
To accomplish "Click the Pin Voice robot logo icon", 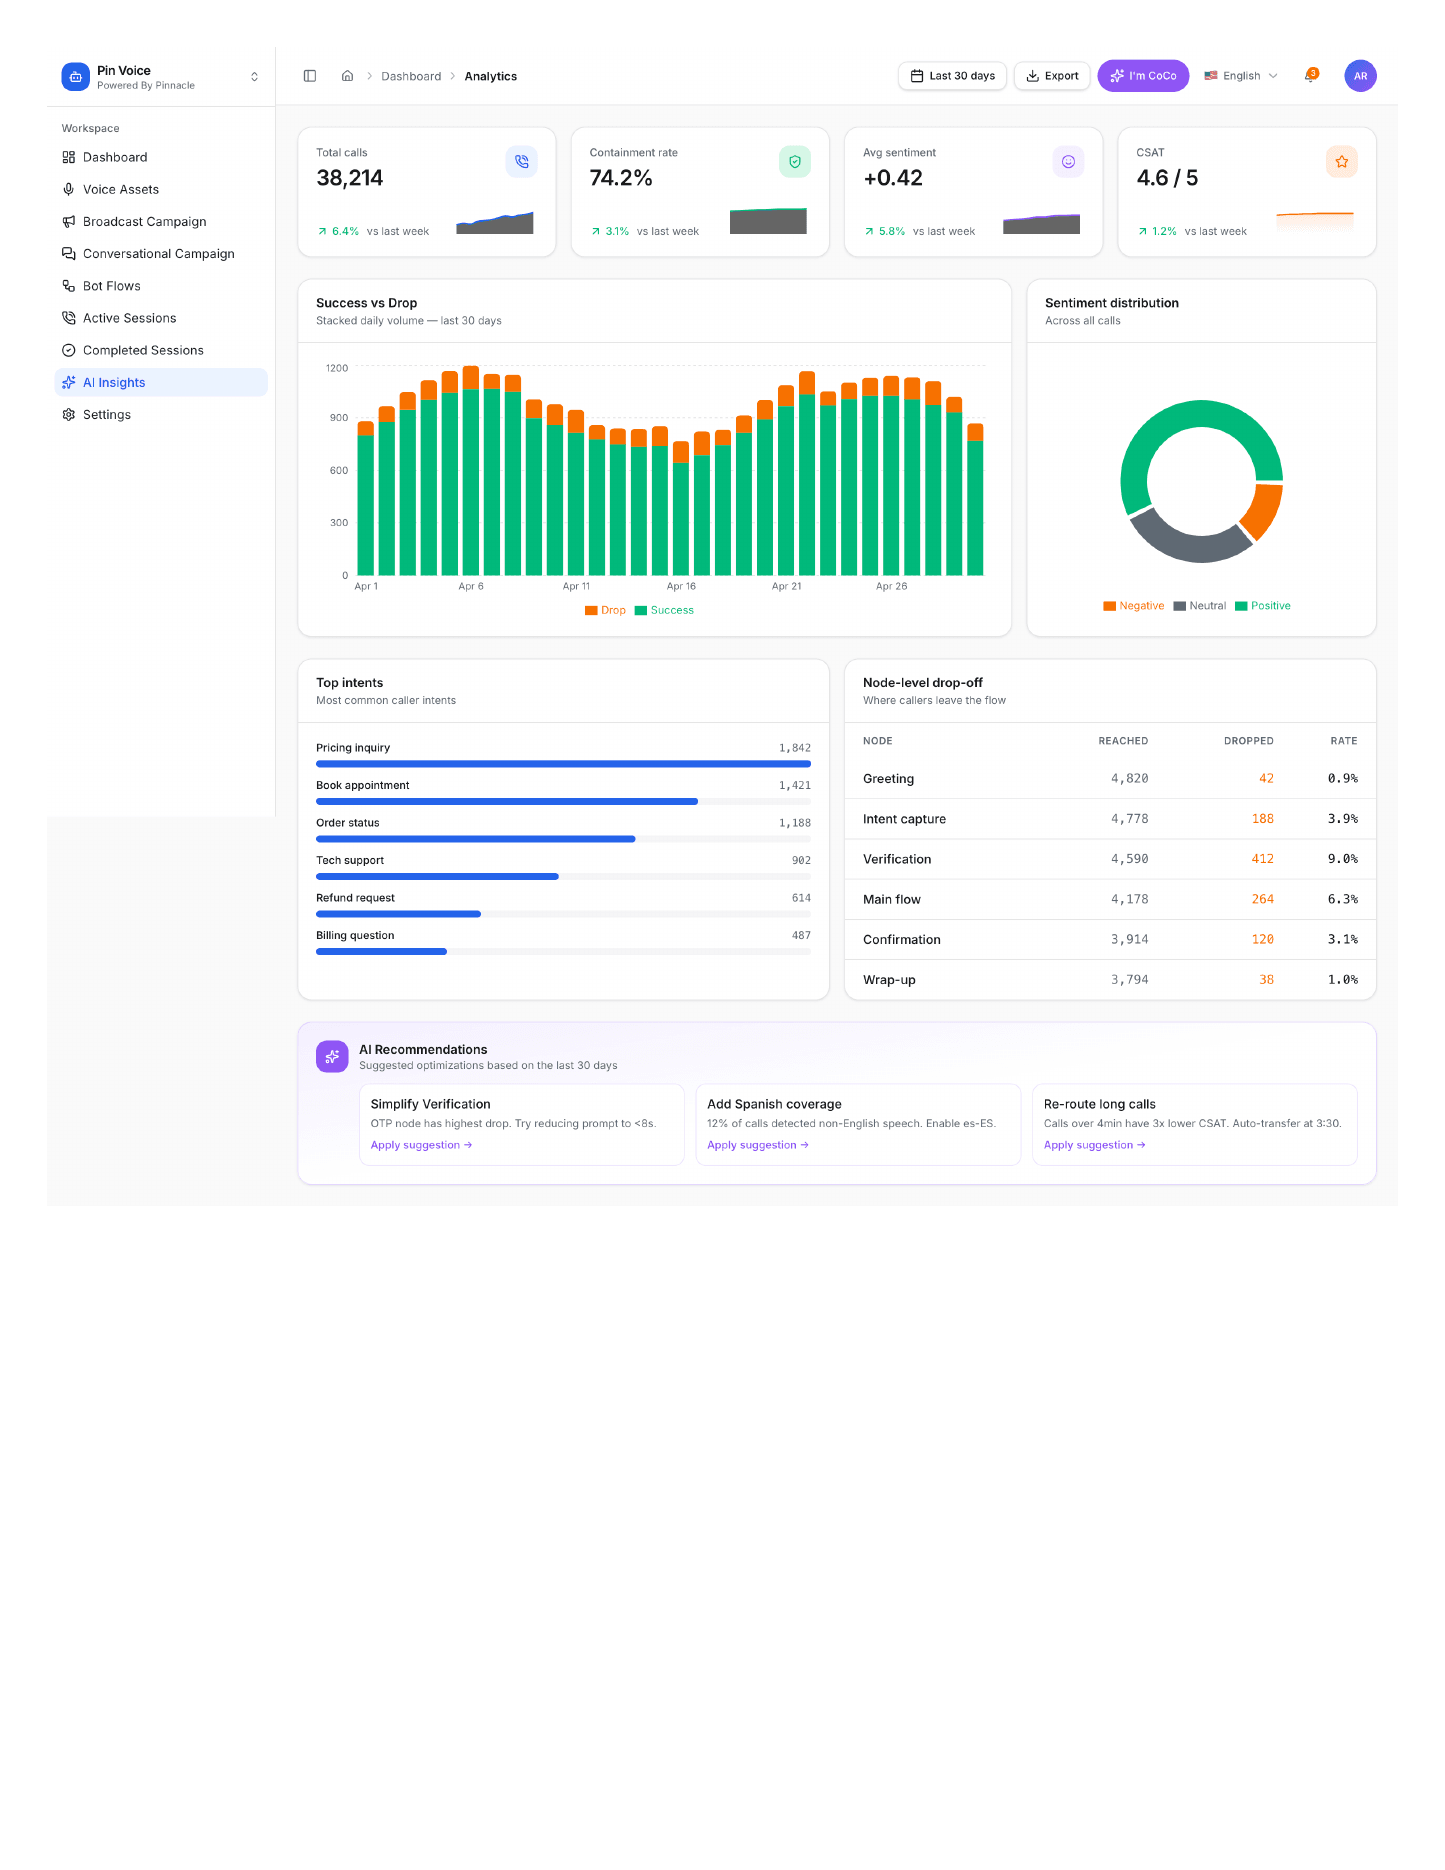I will (x=75, y=77).
